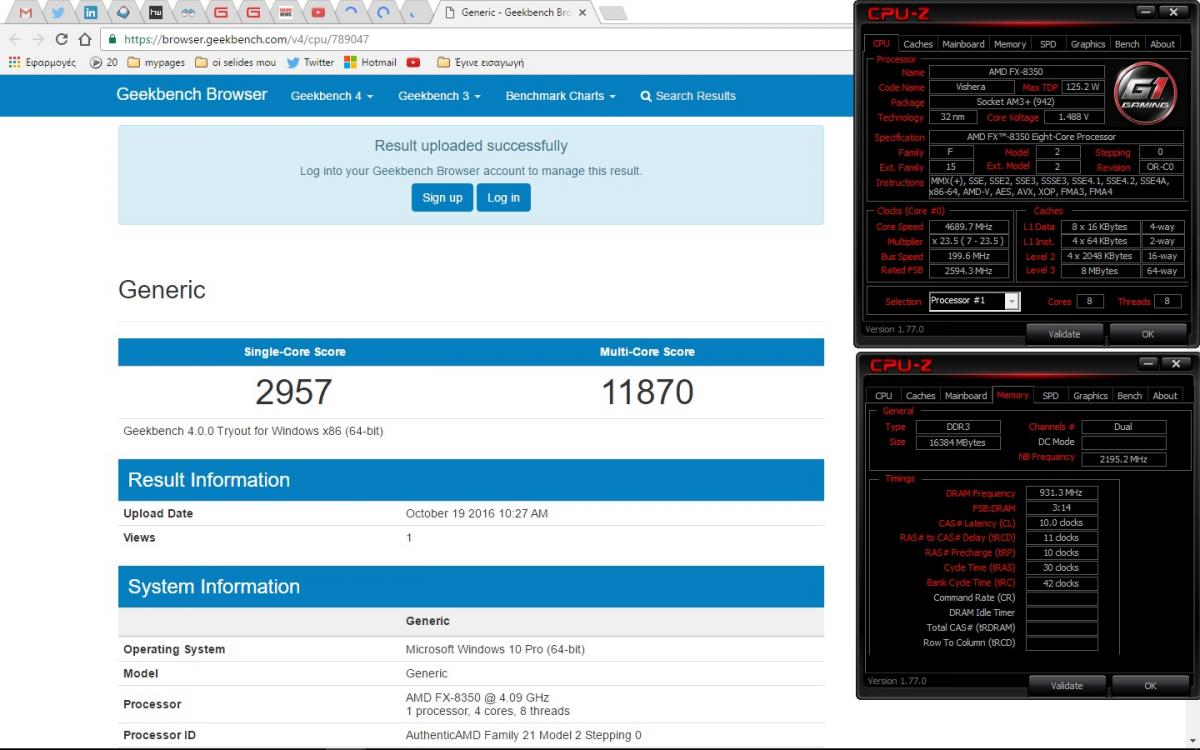
Task: Switch to the YouTube browser tab
Action: coord(318,13)
